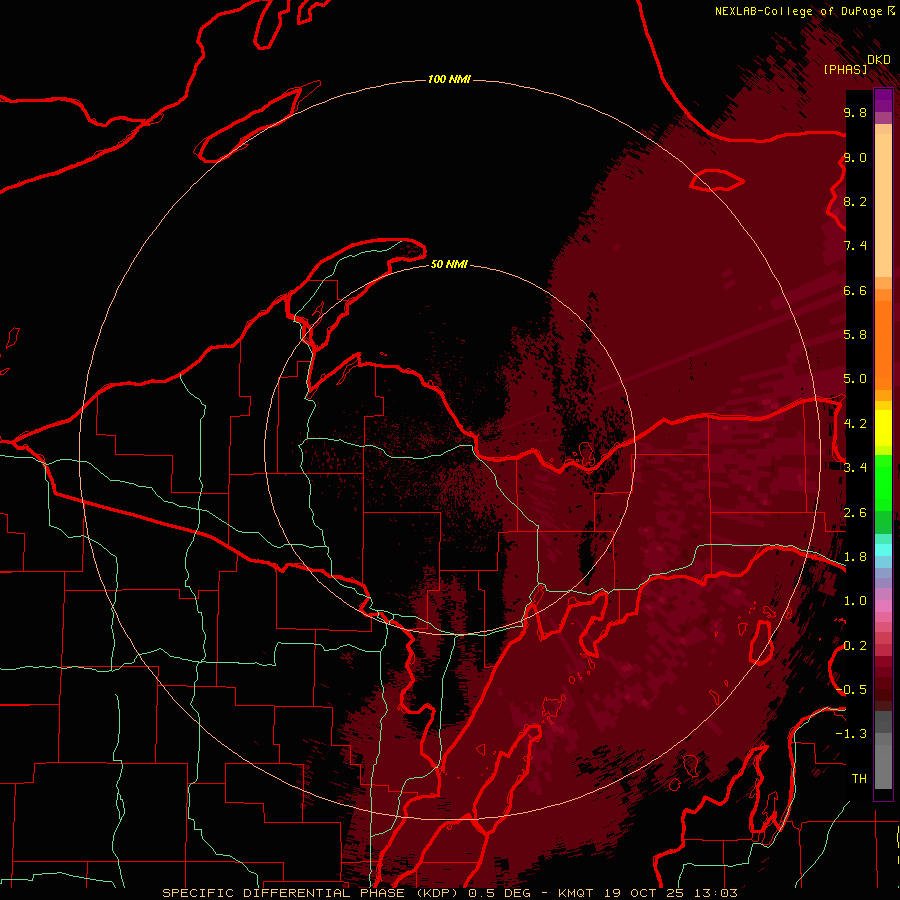The width and height of the screenshot is (900, 900).
Task: Click the 2.6 value on color scale
Action: point(855,512)
